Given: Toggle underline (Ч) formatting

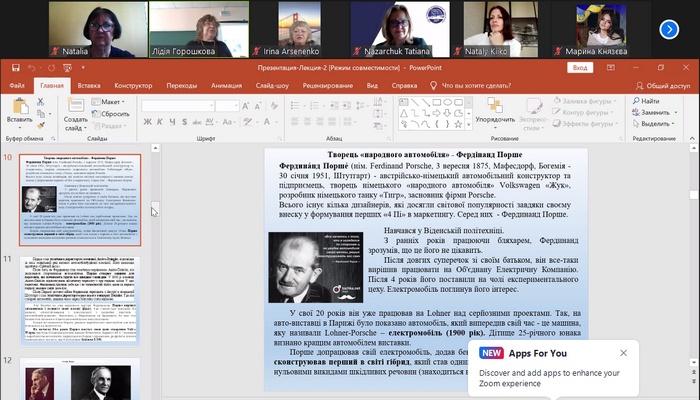Looking at the screenshot, I should point(171,123).
